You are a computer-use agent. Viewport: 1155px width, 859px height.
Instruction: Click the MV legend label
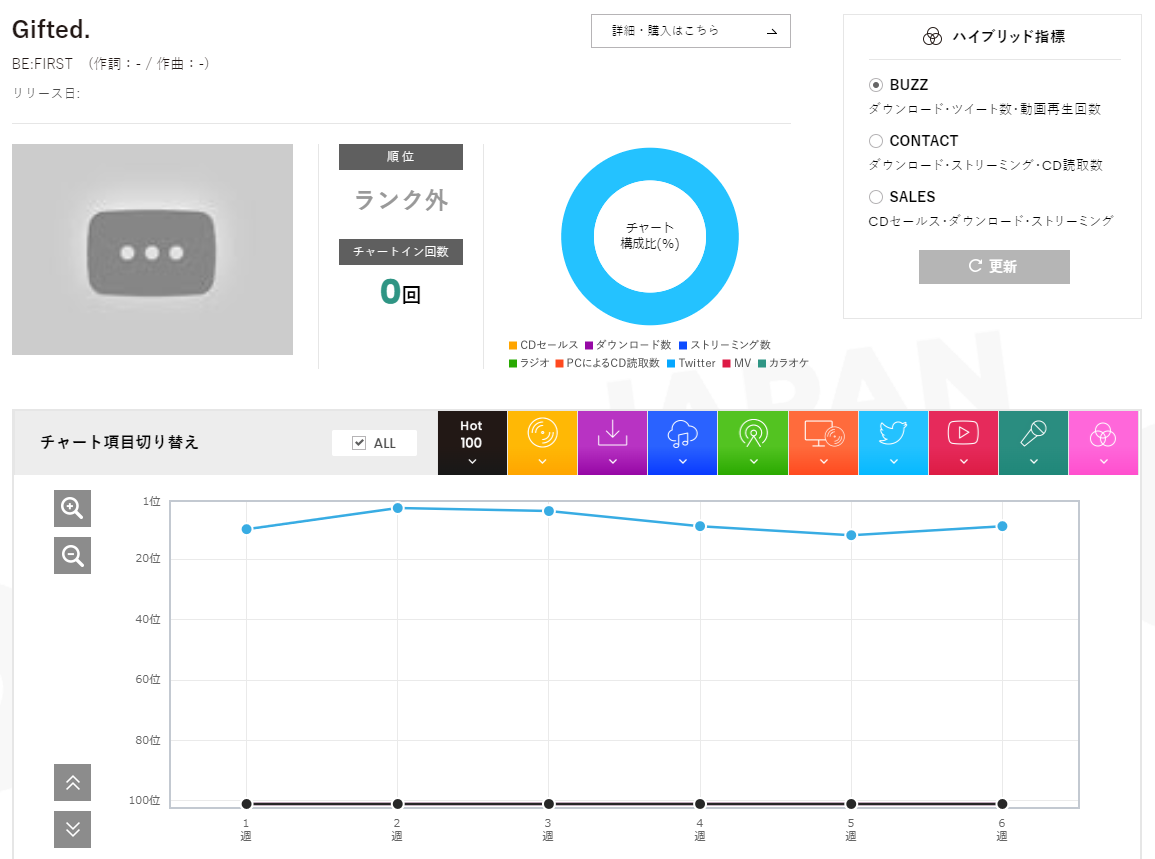pyautogui.click(x=742, y=363)
